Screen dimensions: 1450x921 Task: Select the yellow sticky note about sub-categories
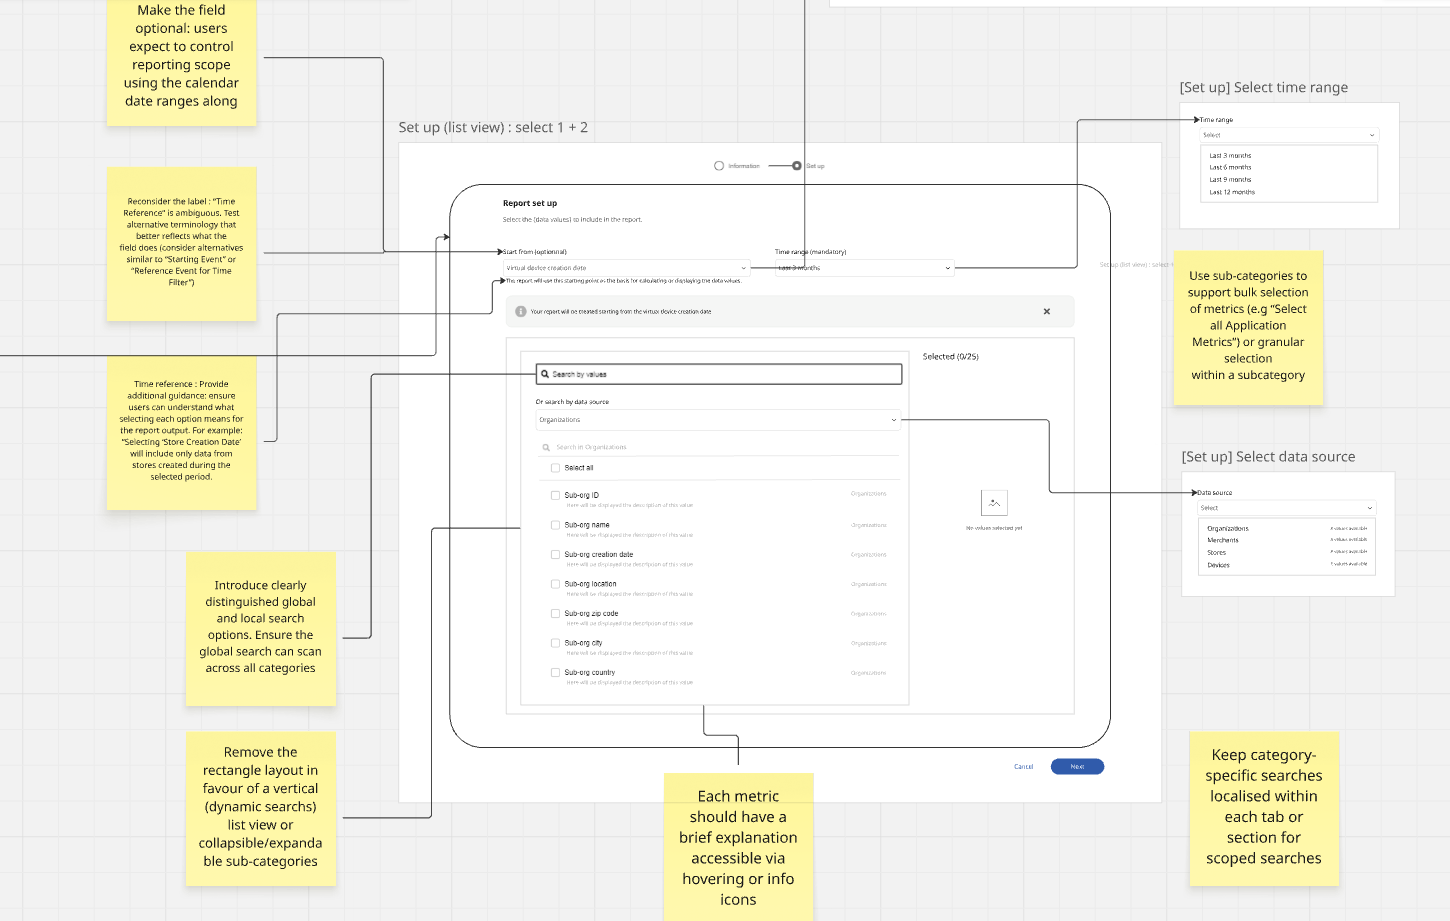[x=1248, y=327]
